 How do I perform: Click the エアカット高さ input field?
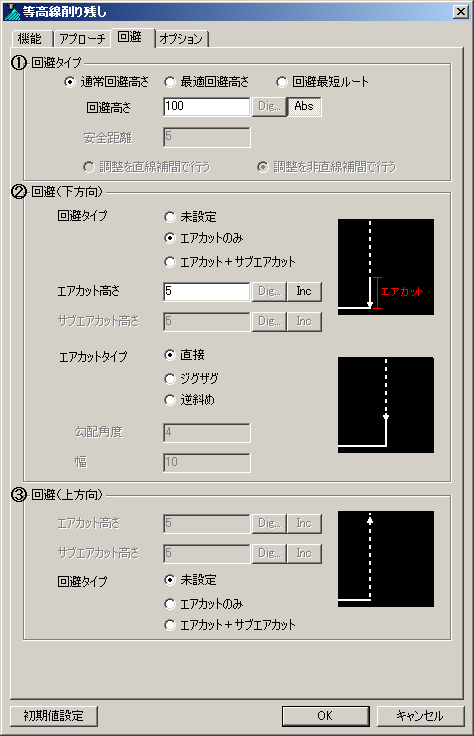pyautogui.click(x=206, y=291)
